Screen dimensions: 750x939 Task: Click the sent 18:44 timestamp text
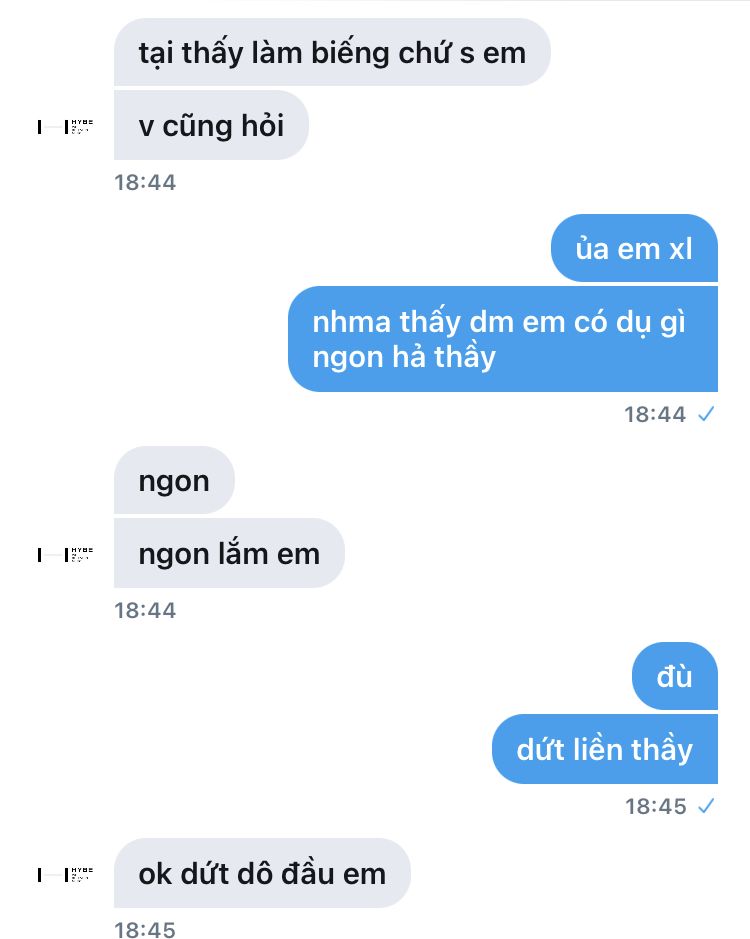pos(655,414)
